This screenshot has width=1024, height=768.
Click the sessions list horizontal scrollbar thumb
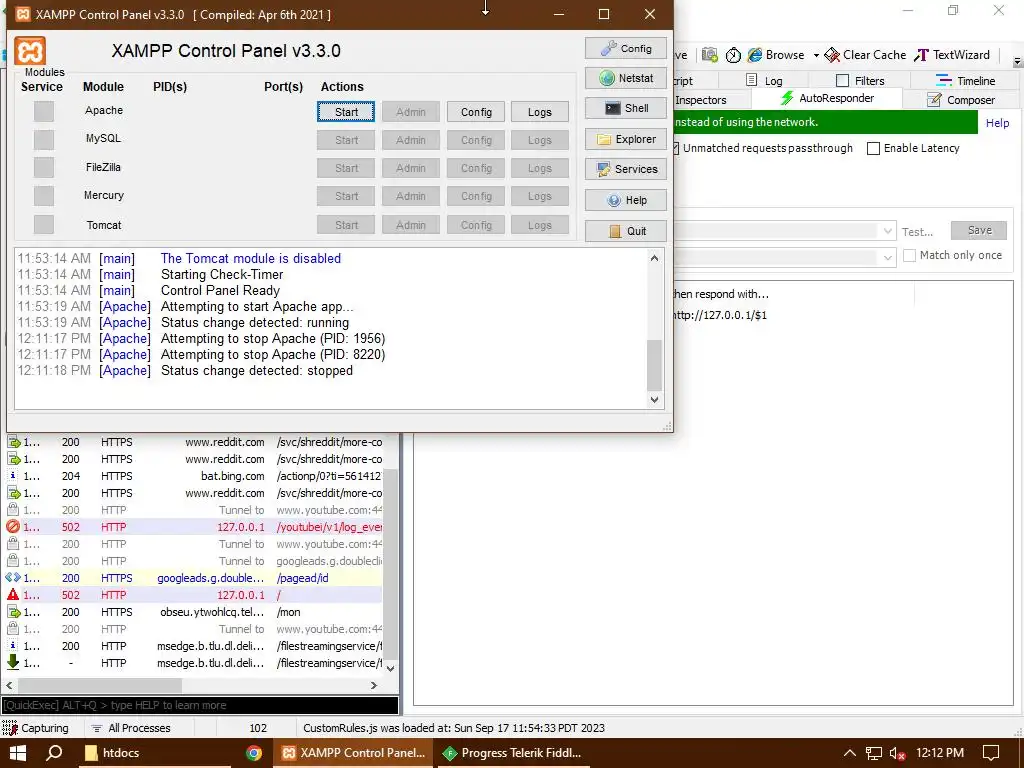tap(100, 685)
